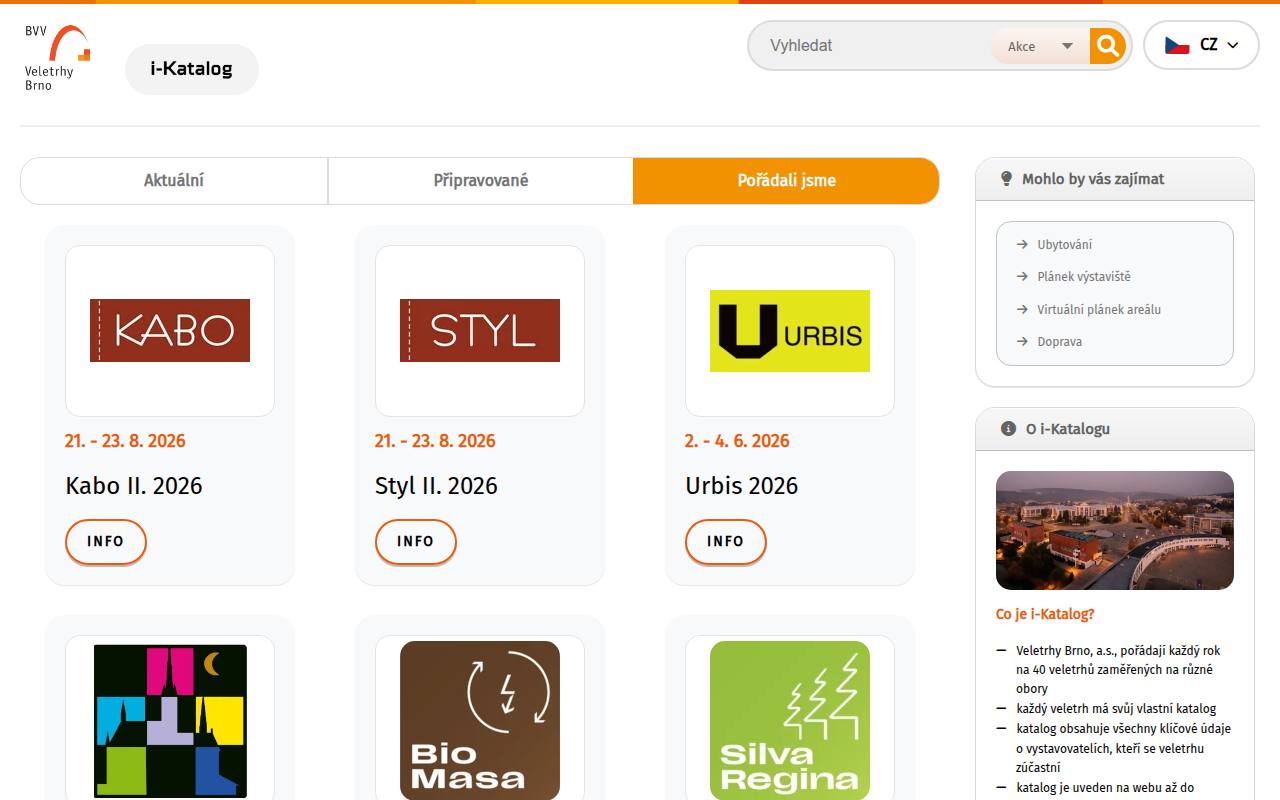Switch to the Připravované tab

[481, 181]
